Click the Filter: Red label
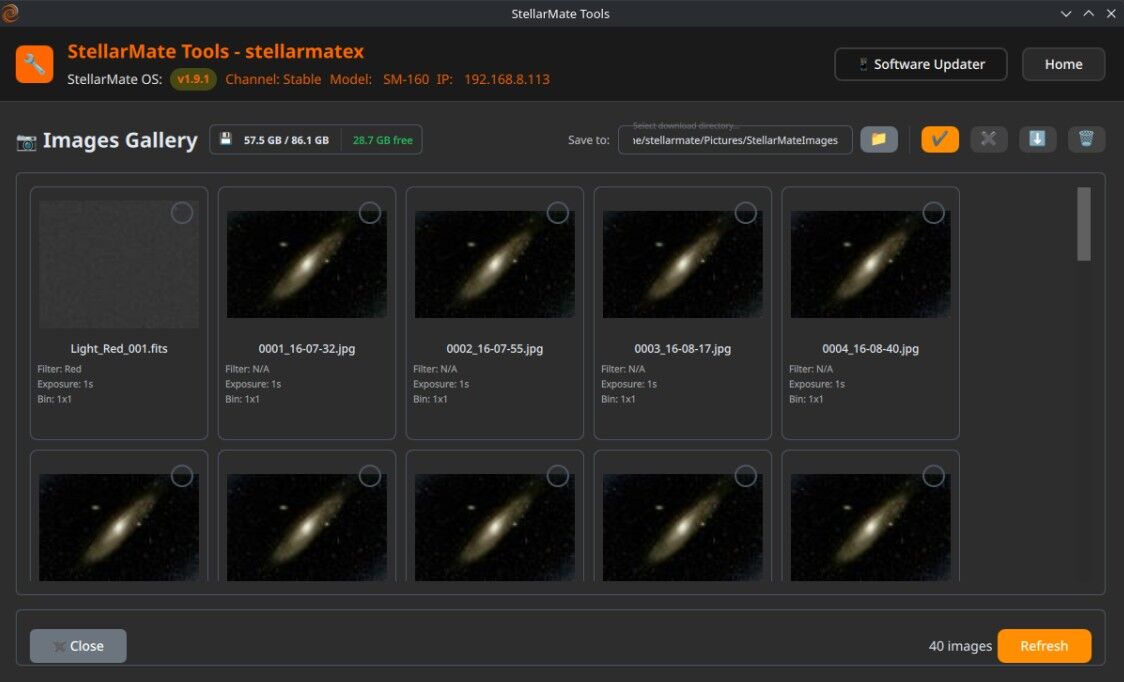Screen dimensions: 1124x682 [59, 369]
